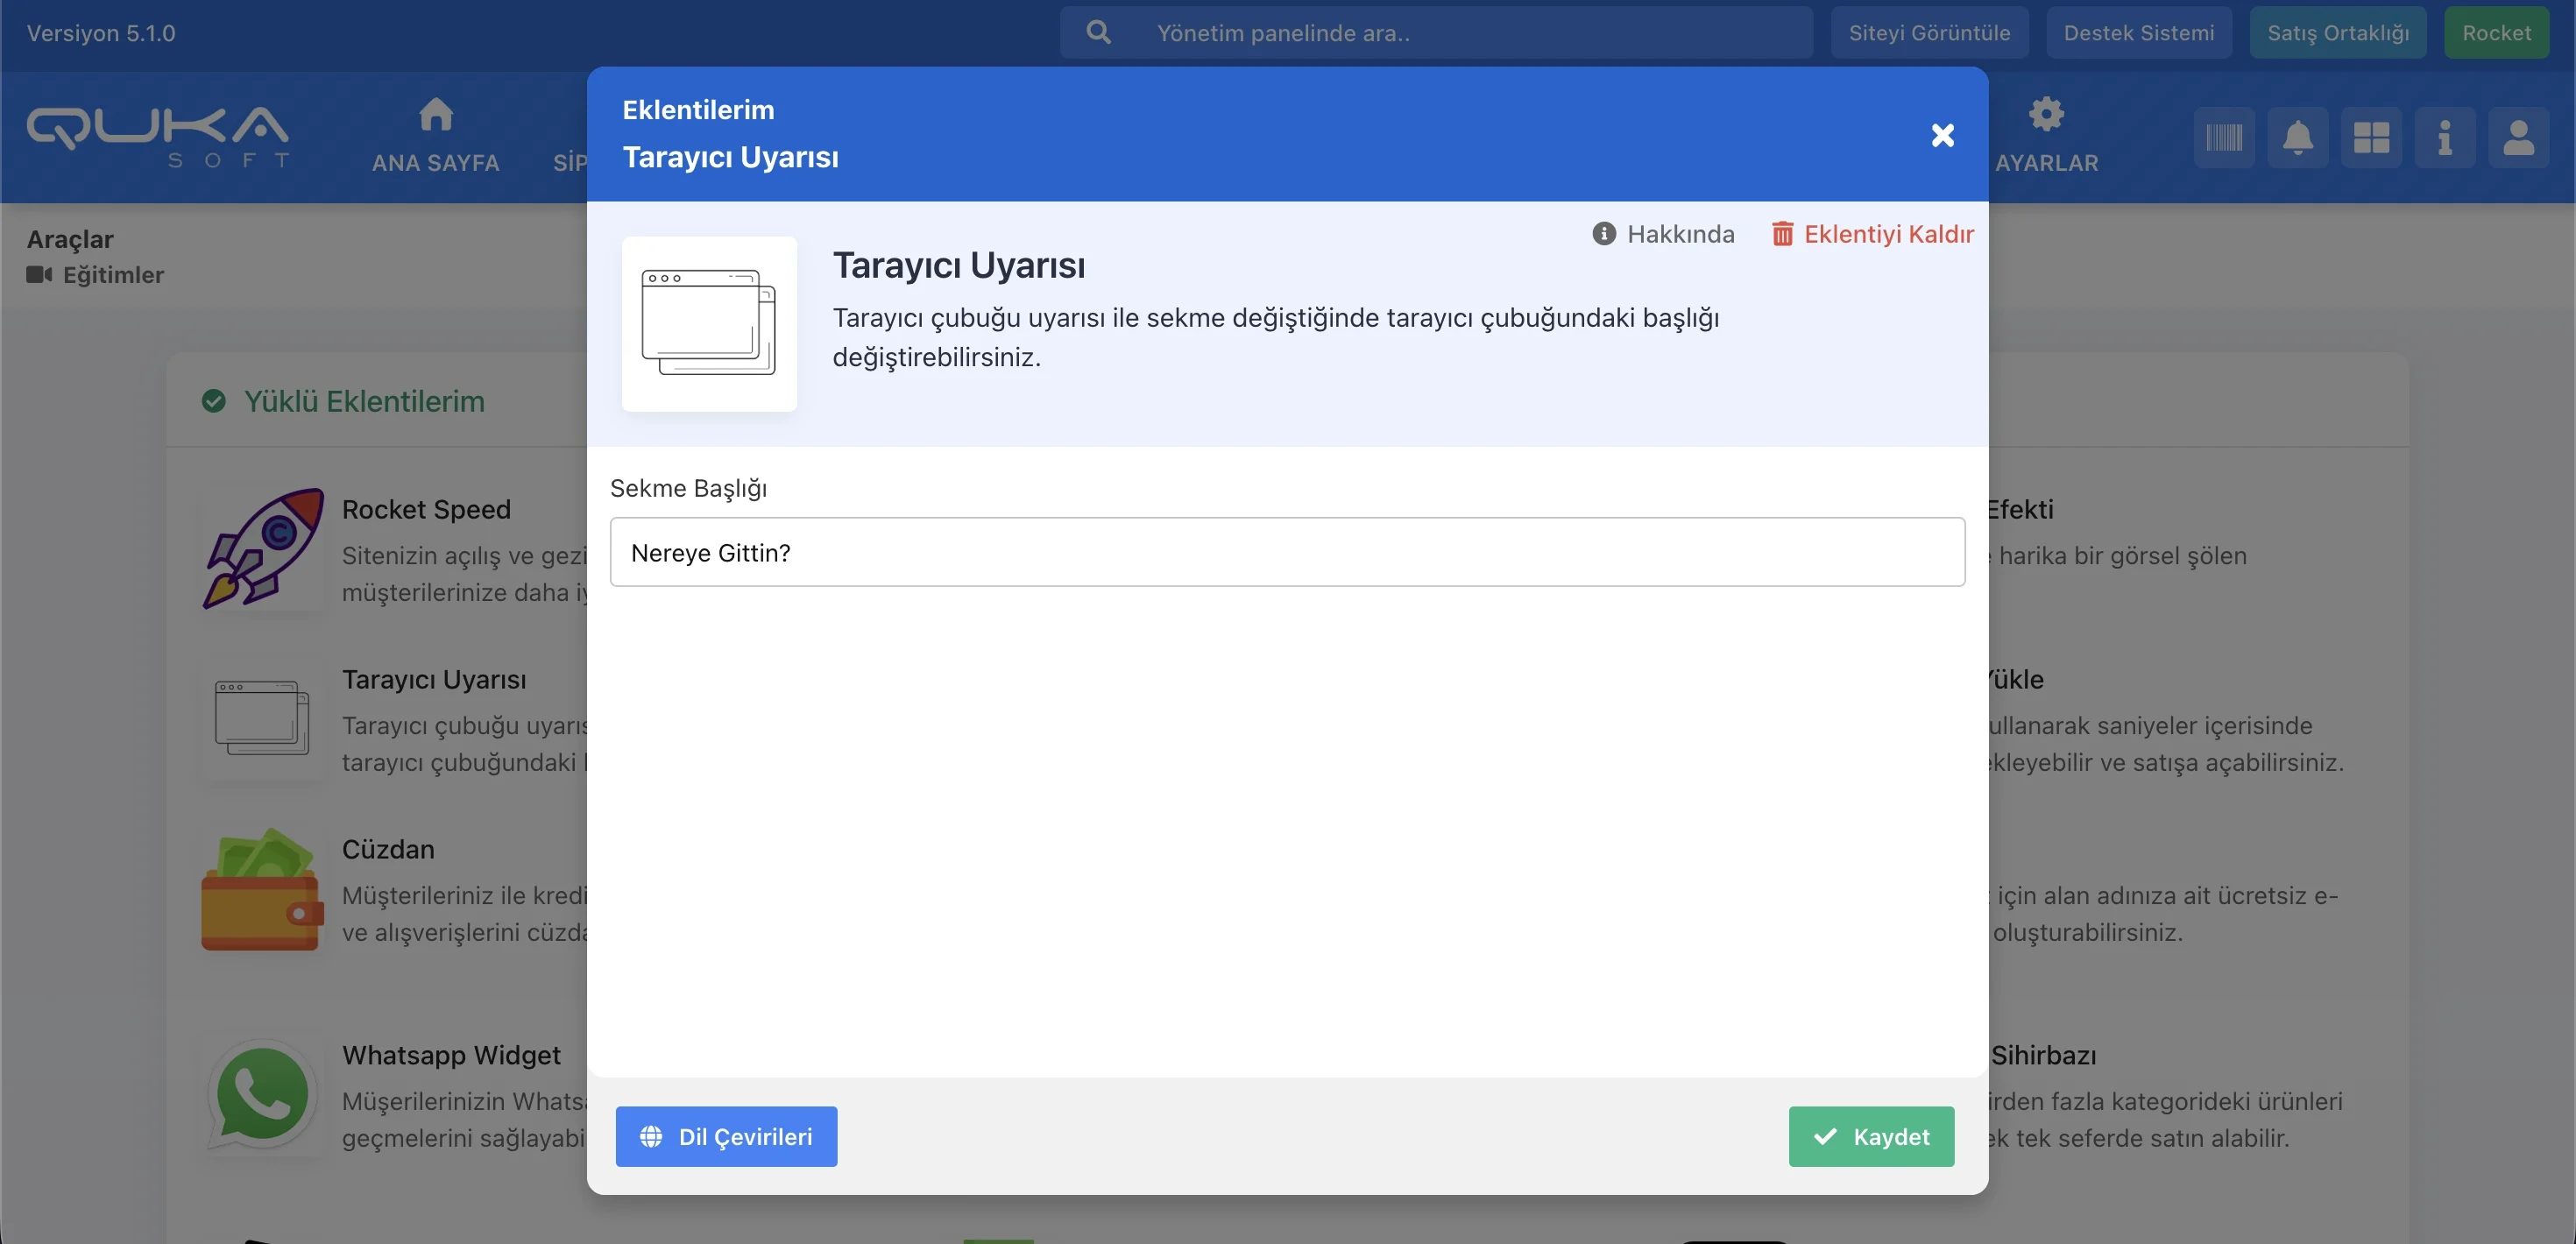Click the Ayarlar gear icon
The height and width of the screenshot is (1244, 2576).
2046,115
